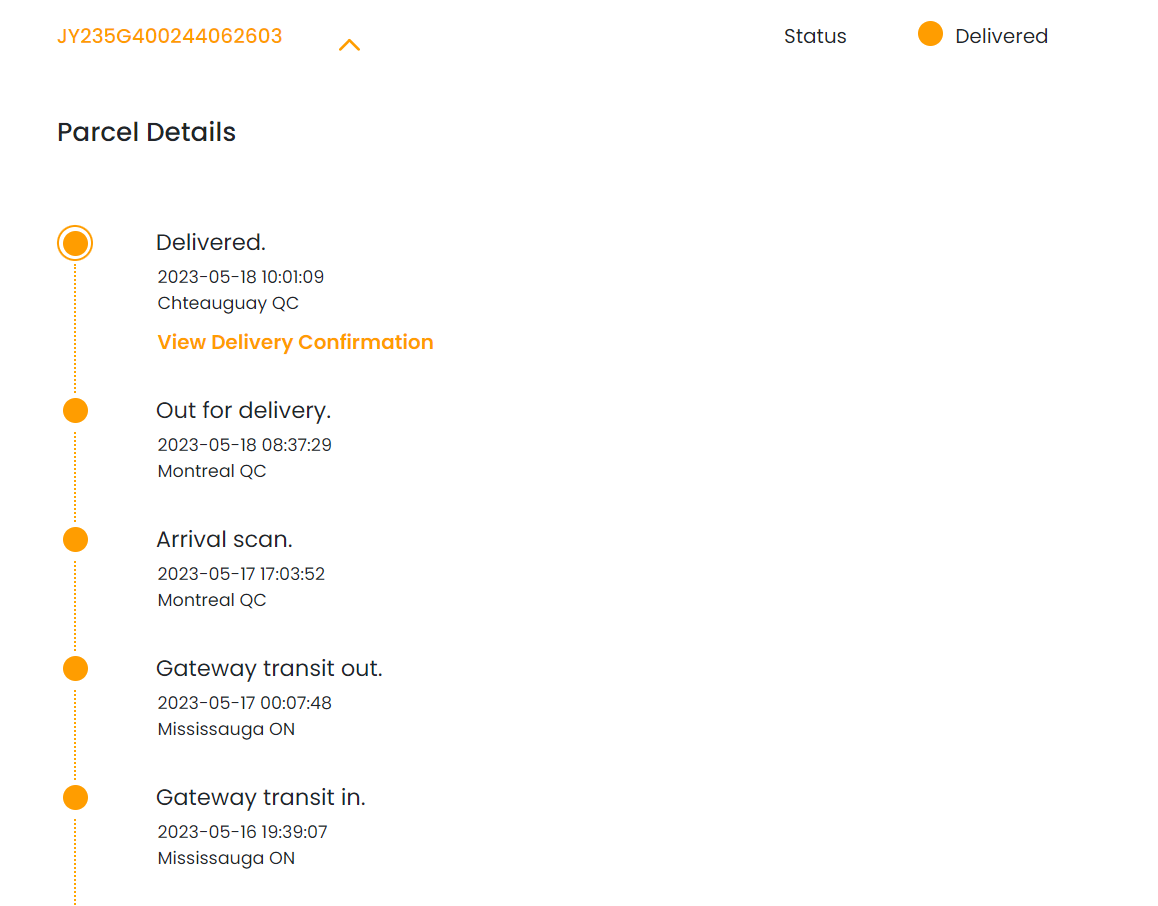Image resolution: width=1158 pixels, height=906 pixels.
Task: Click the "Gateway transit in." event title
Action: 260,798
